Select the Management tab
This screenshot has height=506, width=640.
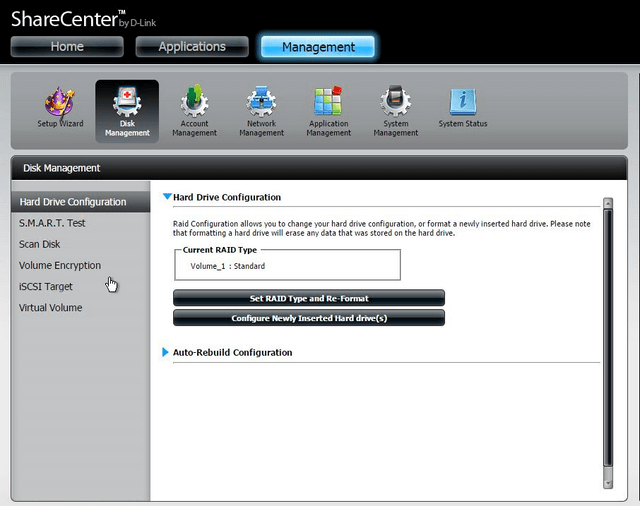[x=318, y=47]
